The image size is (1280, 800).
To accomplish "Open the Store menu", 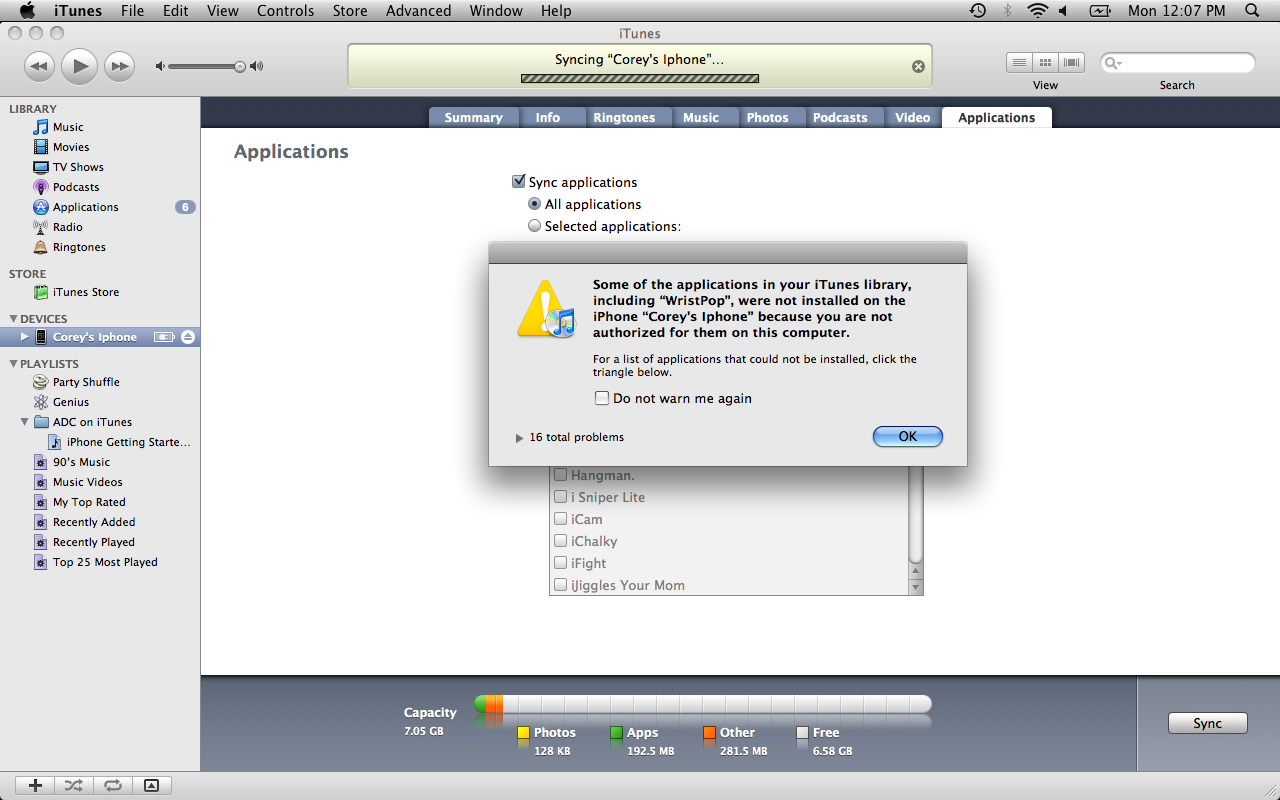I will [350, 11].
